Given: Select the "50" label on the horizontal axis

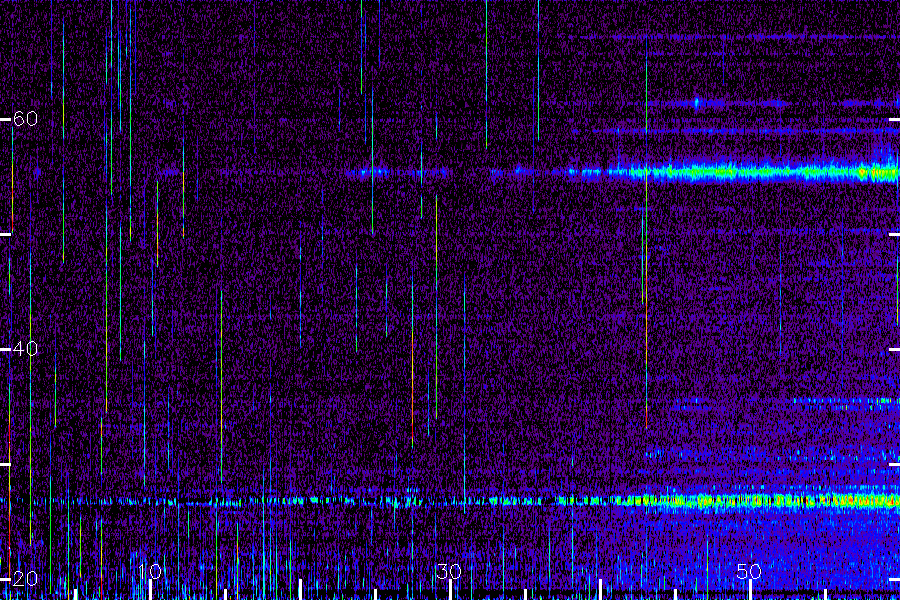Looking at the screenshot, I should tap(749, 571).
